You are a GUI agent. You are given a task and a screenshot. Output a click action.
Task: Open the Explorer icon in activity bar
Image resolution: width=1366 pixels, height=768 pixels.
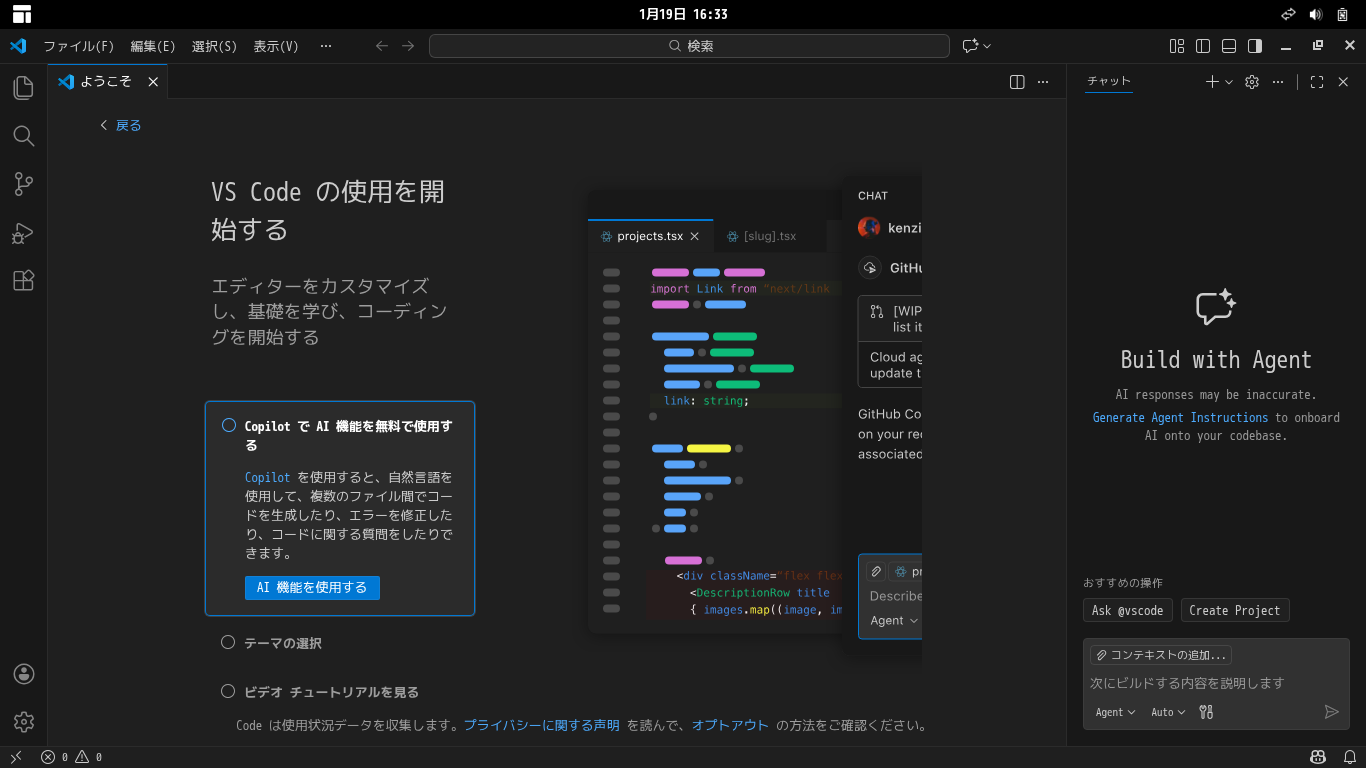23,88
